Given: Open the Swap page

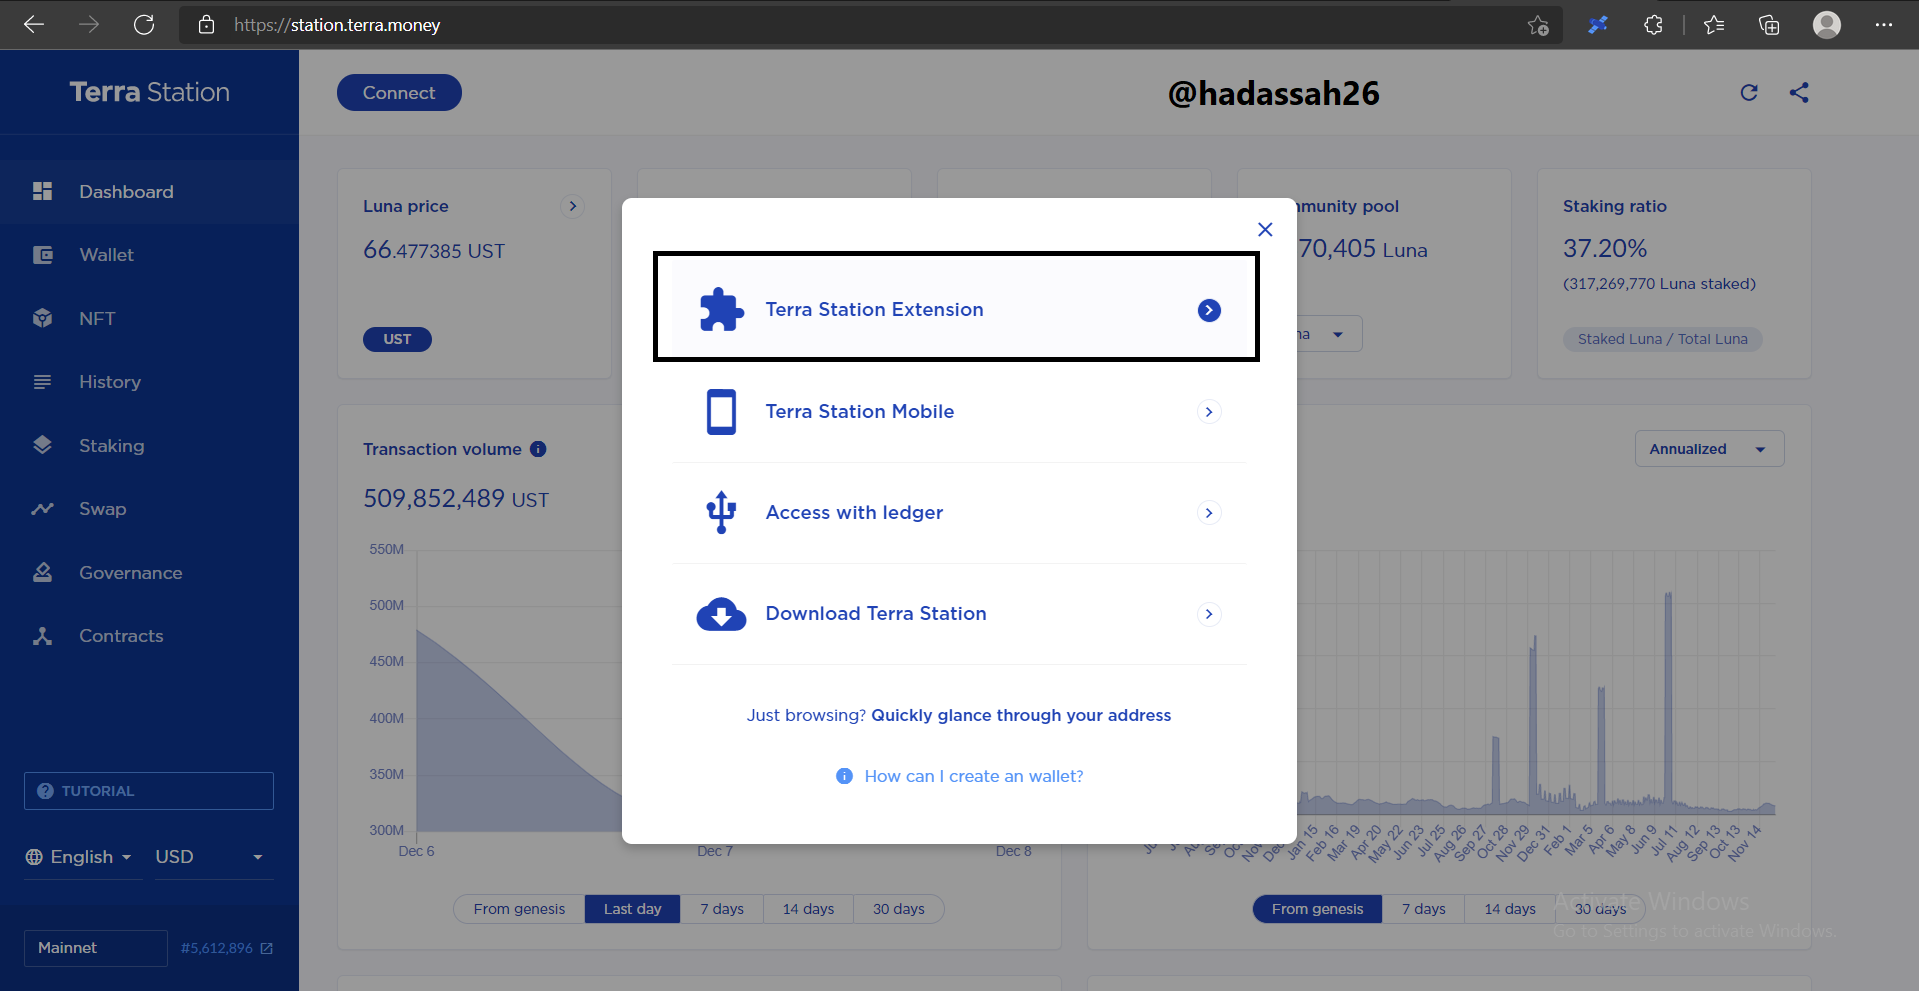Looking at the screenshot, I should click(150, 509).
